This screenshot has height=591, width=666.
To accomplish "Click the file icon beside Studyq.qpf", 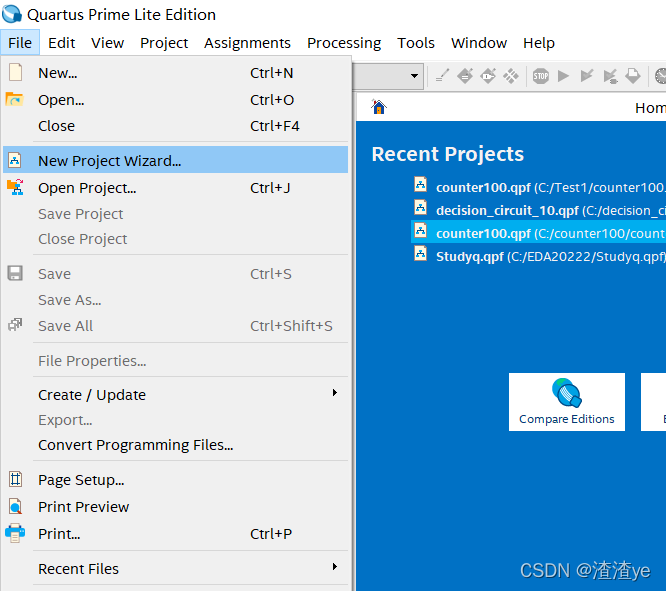I will pyautogui.click(x=420, y=254).
